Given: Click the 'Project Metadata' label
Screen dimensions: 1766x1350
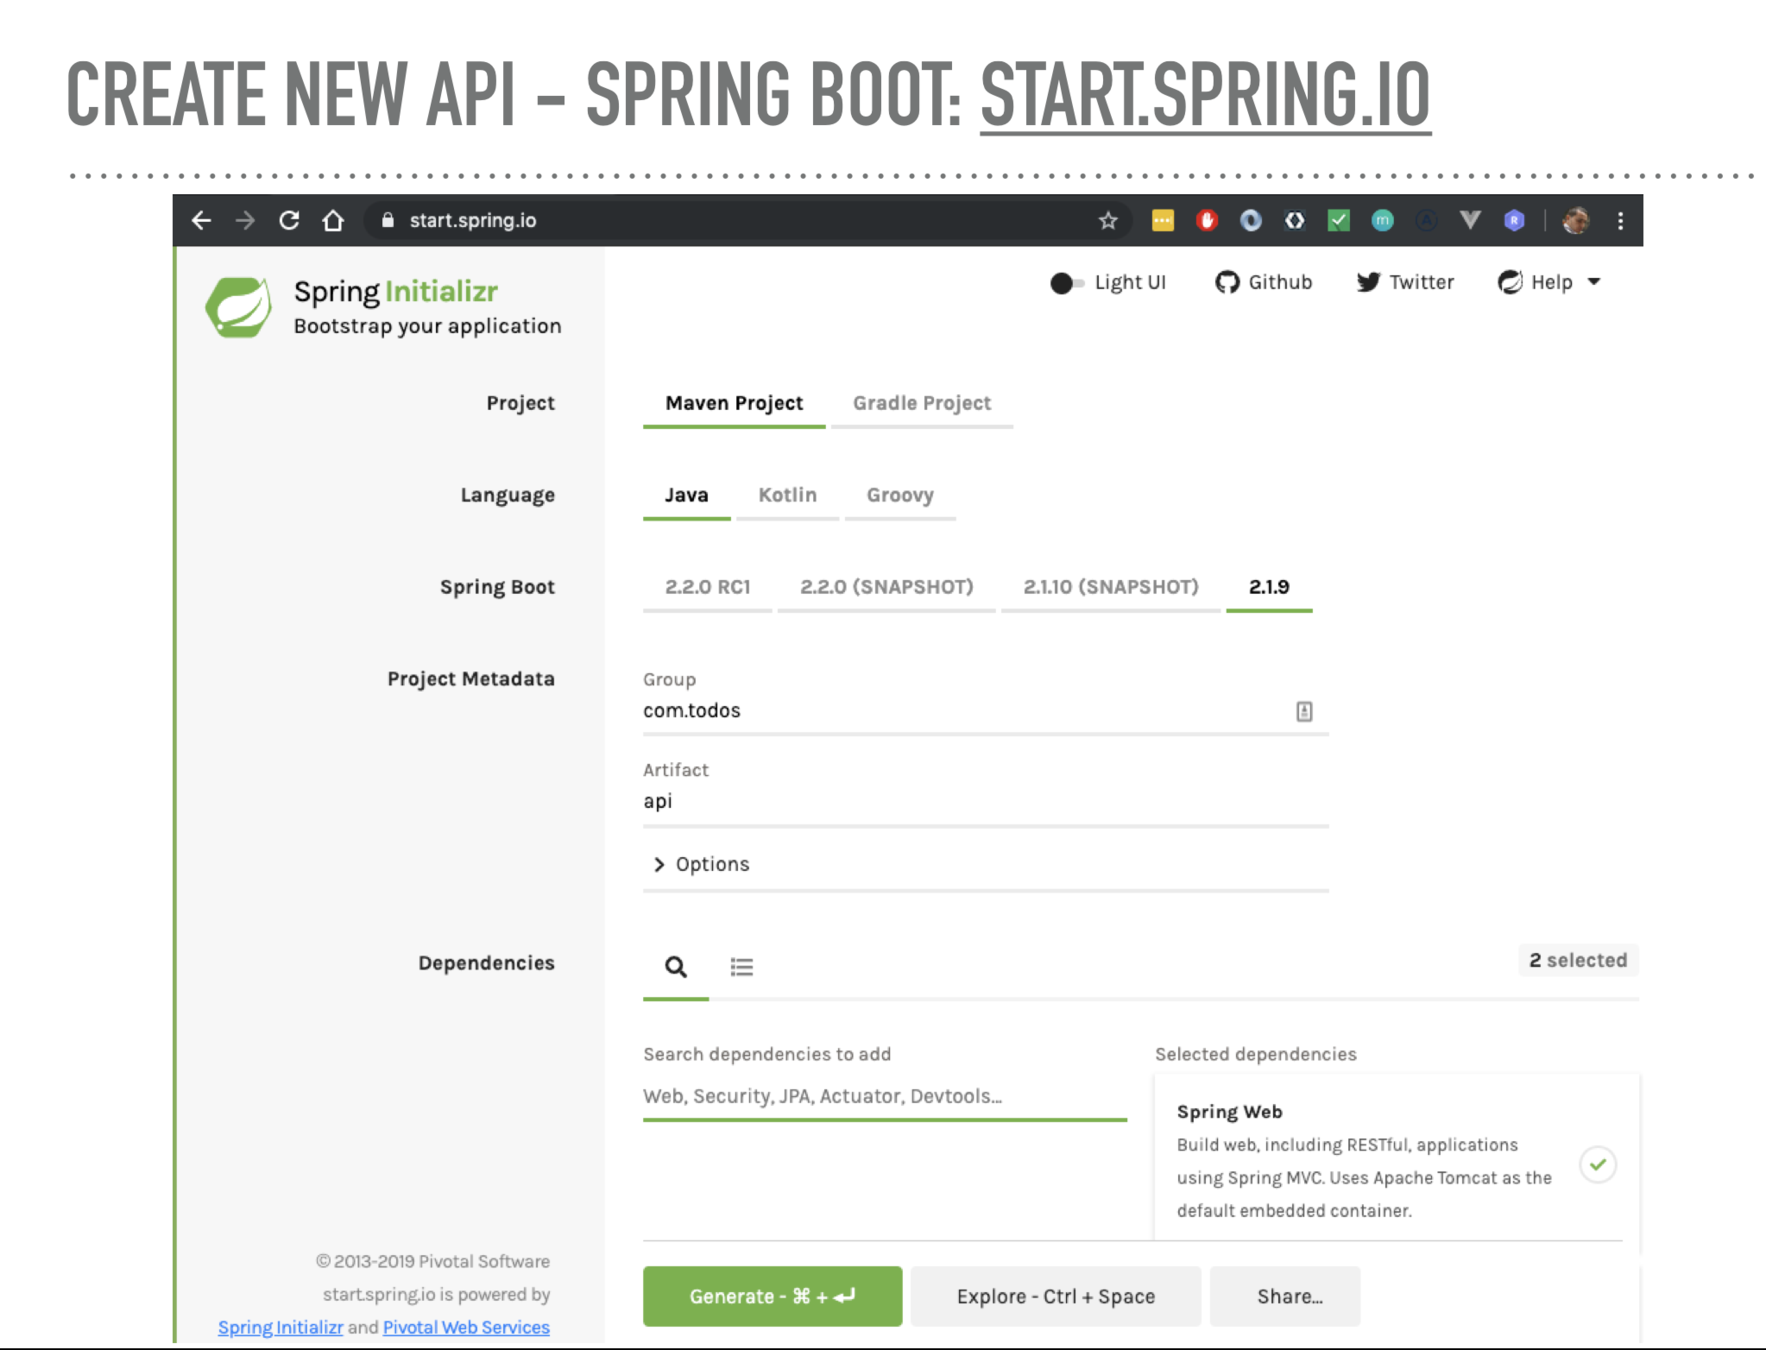Looking at the screenshot, I should coord(470,679).
